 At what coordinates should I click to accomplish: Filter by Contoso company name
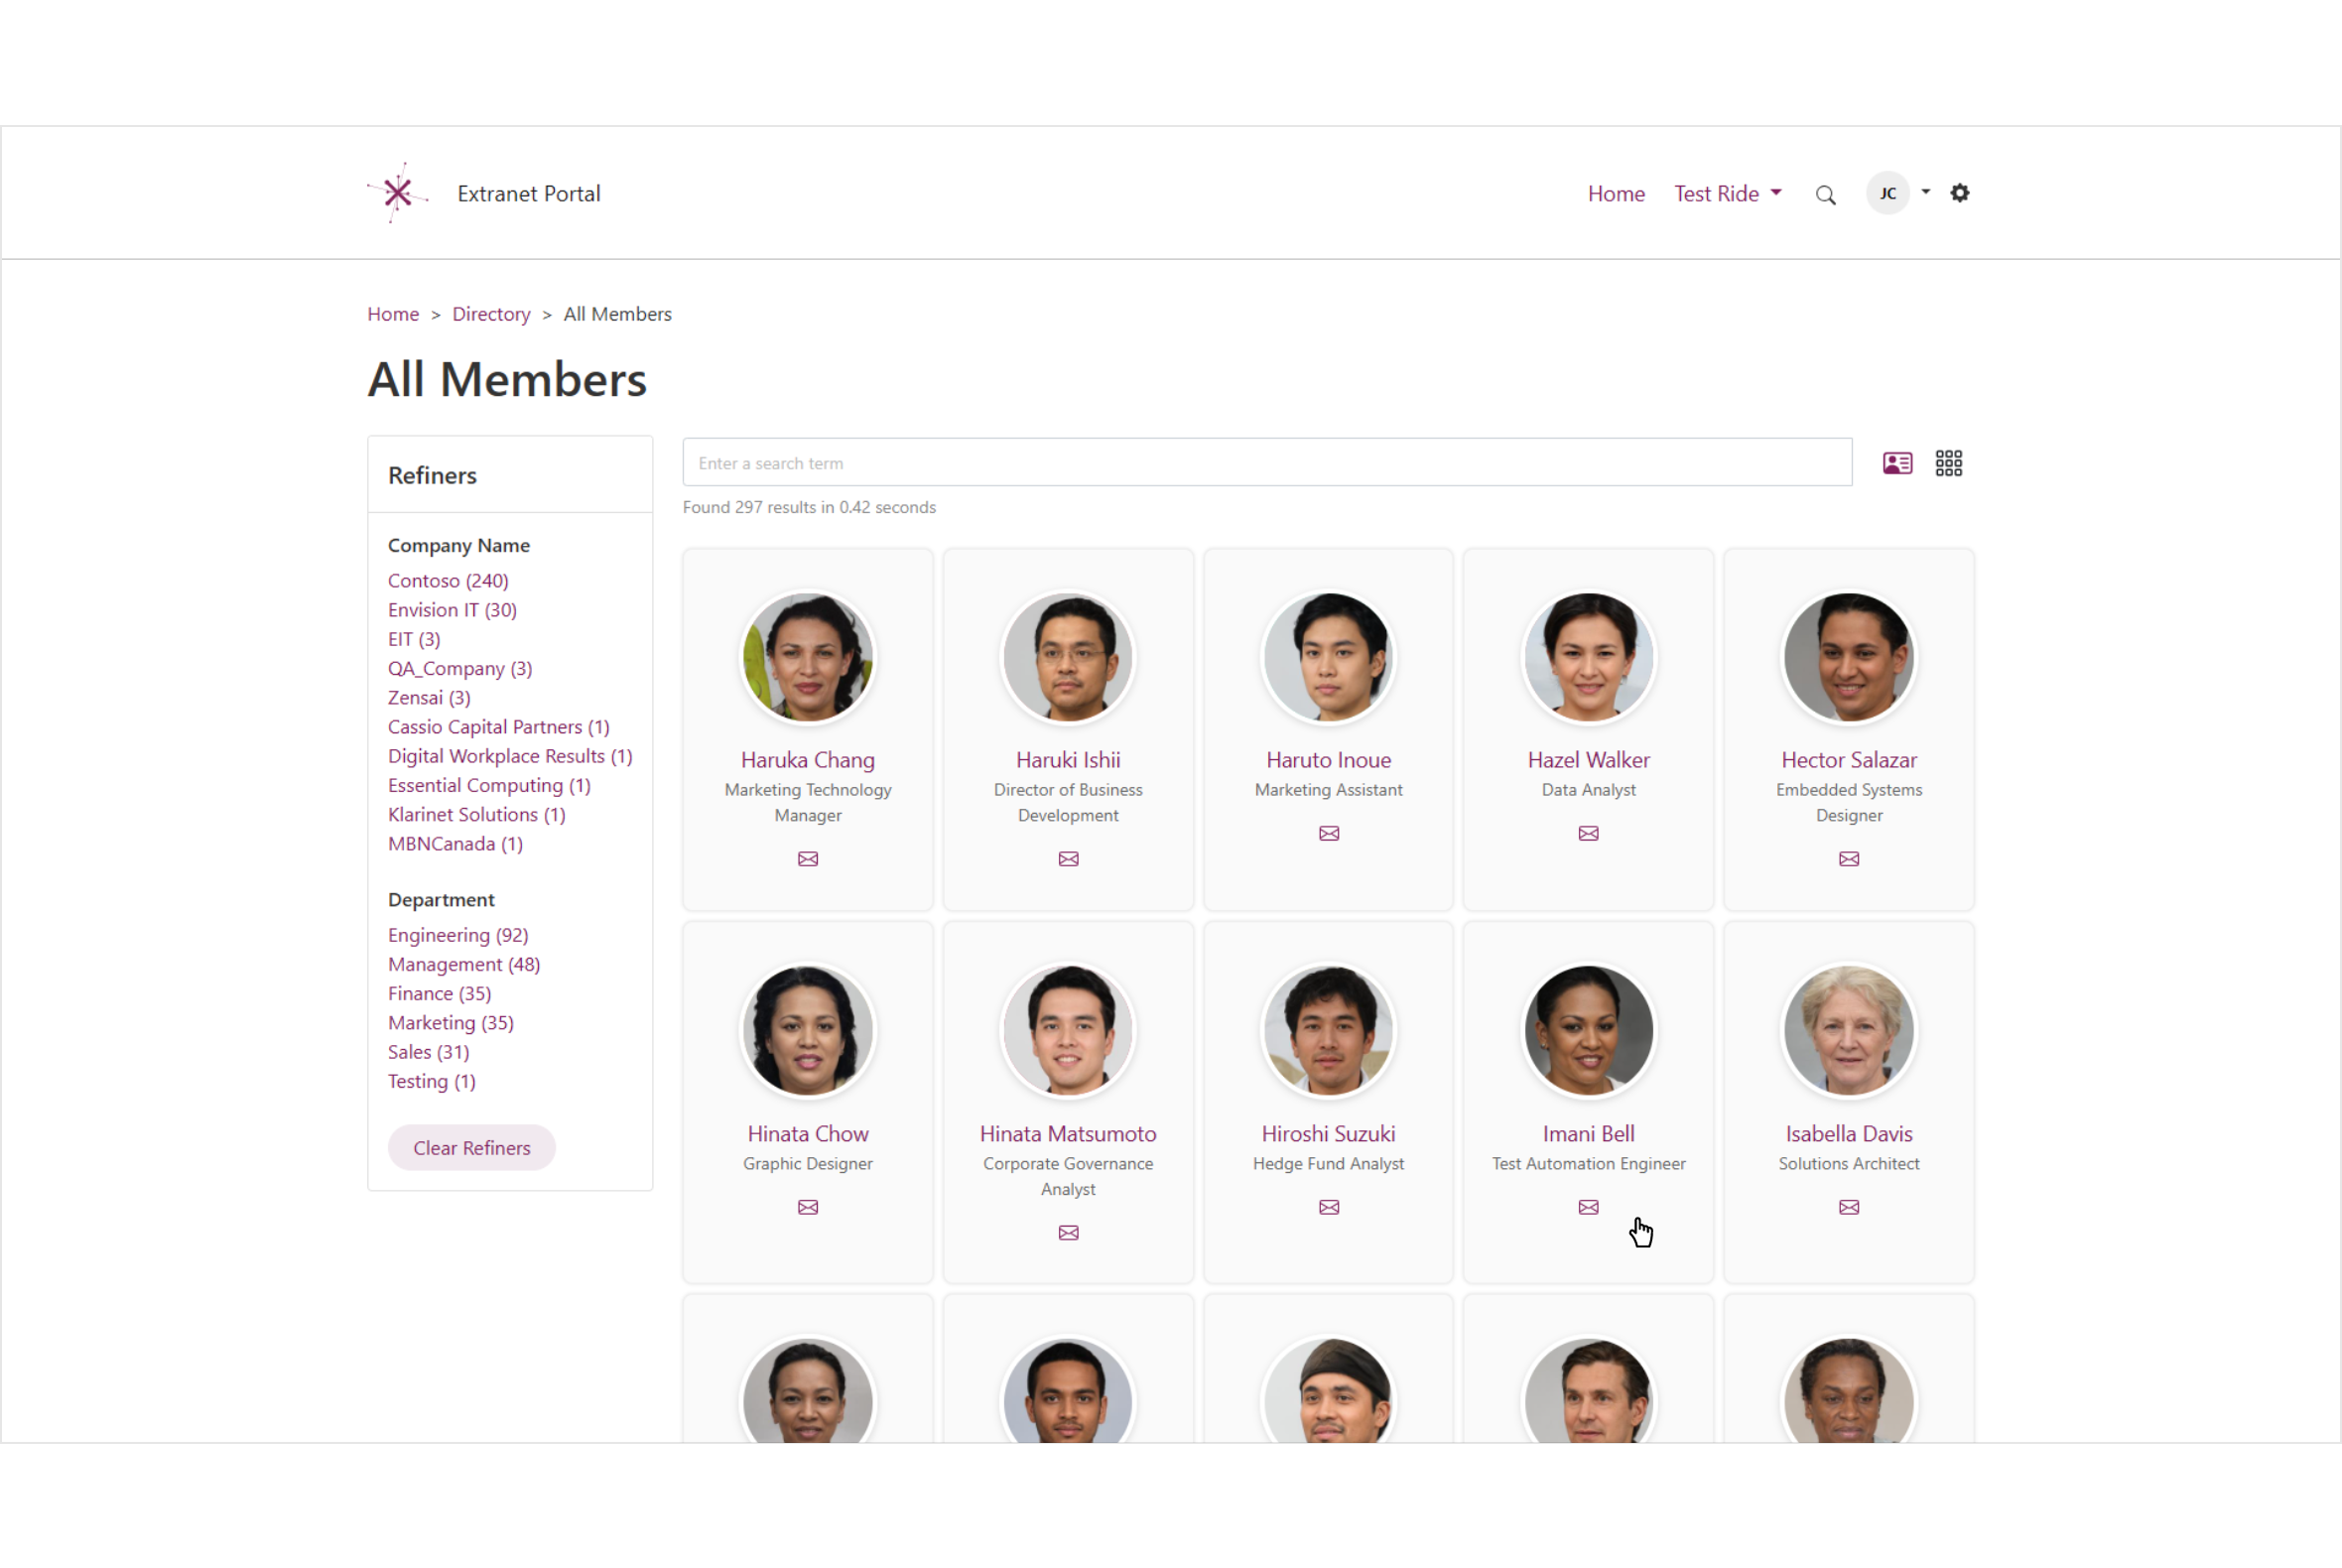(x=447, y=580)
